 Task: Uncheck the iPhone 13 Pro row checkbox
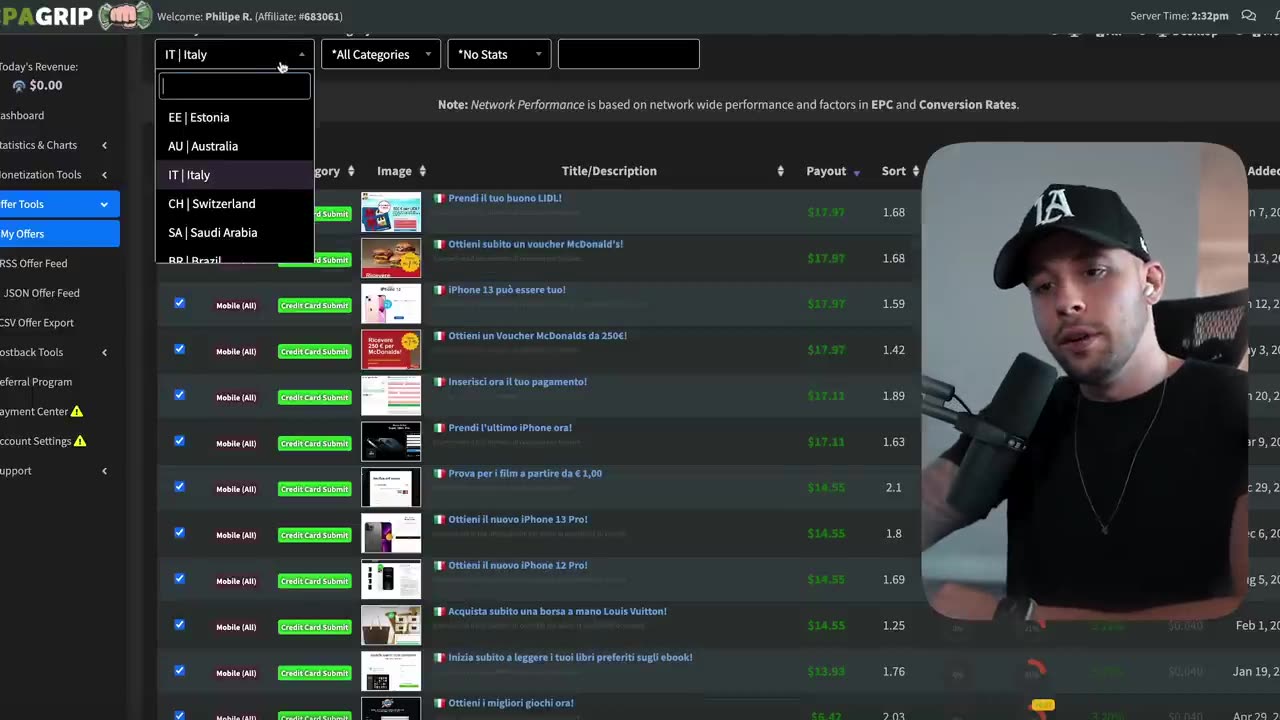pos(179,533)
